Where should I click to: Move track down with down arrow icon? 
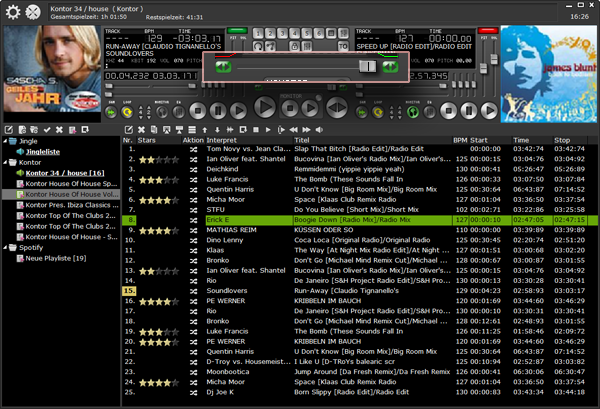[217, 130]
